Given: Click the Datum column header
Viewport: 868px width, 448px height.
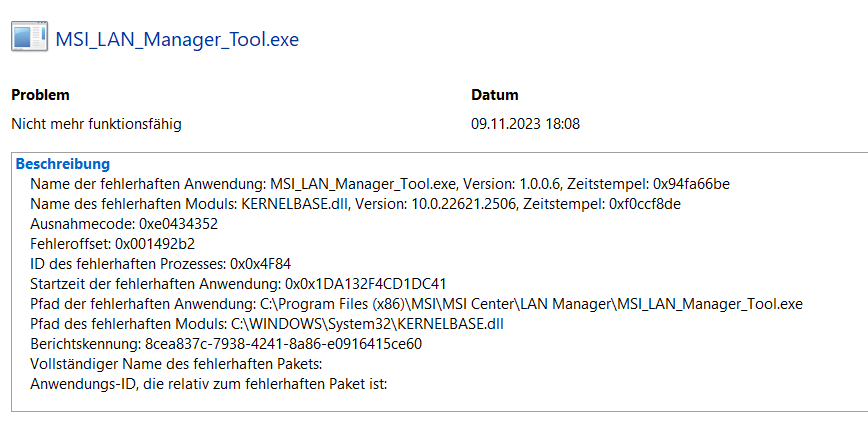Looking at the screenshot, I should pos(495,95).
